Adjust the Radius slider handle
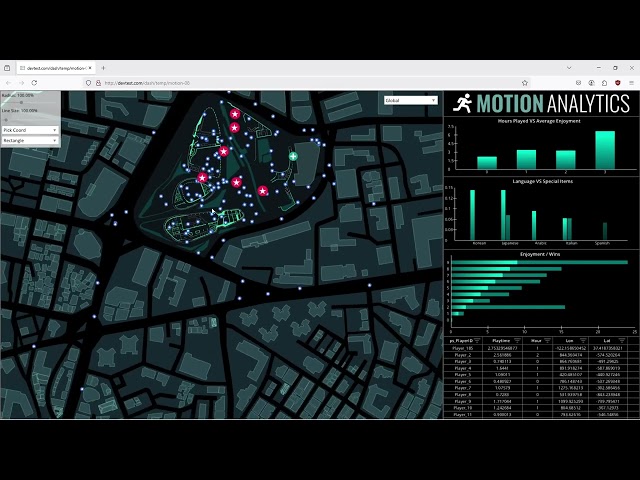 click(x=21, y=102)
